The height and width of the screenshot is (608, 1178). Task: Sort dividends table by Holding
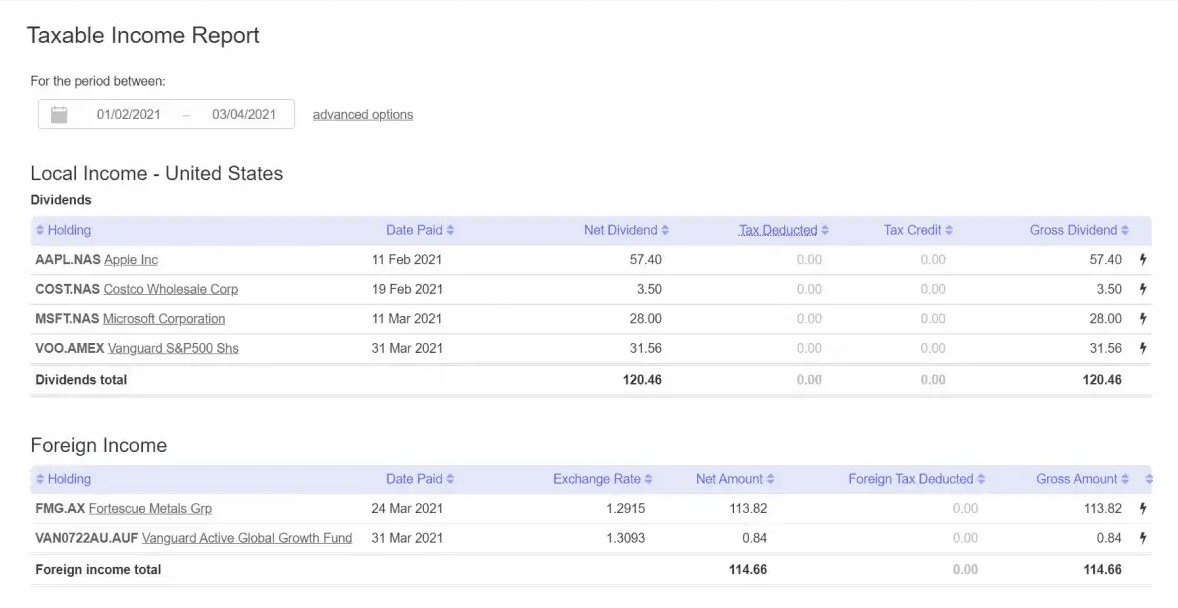pyautogui.click(x=63, y=230)
